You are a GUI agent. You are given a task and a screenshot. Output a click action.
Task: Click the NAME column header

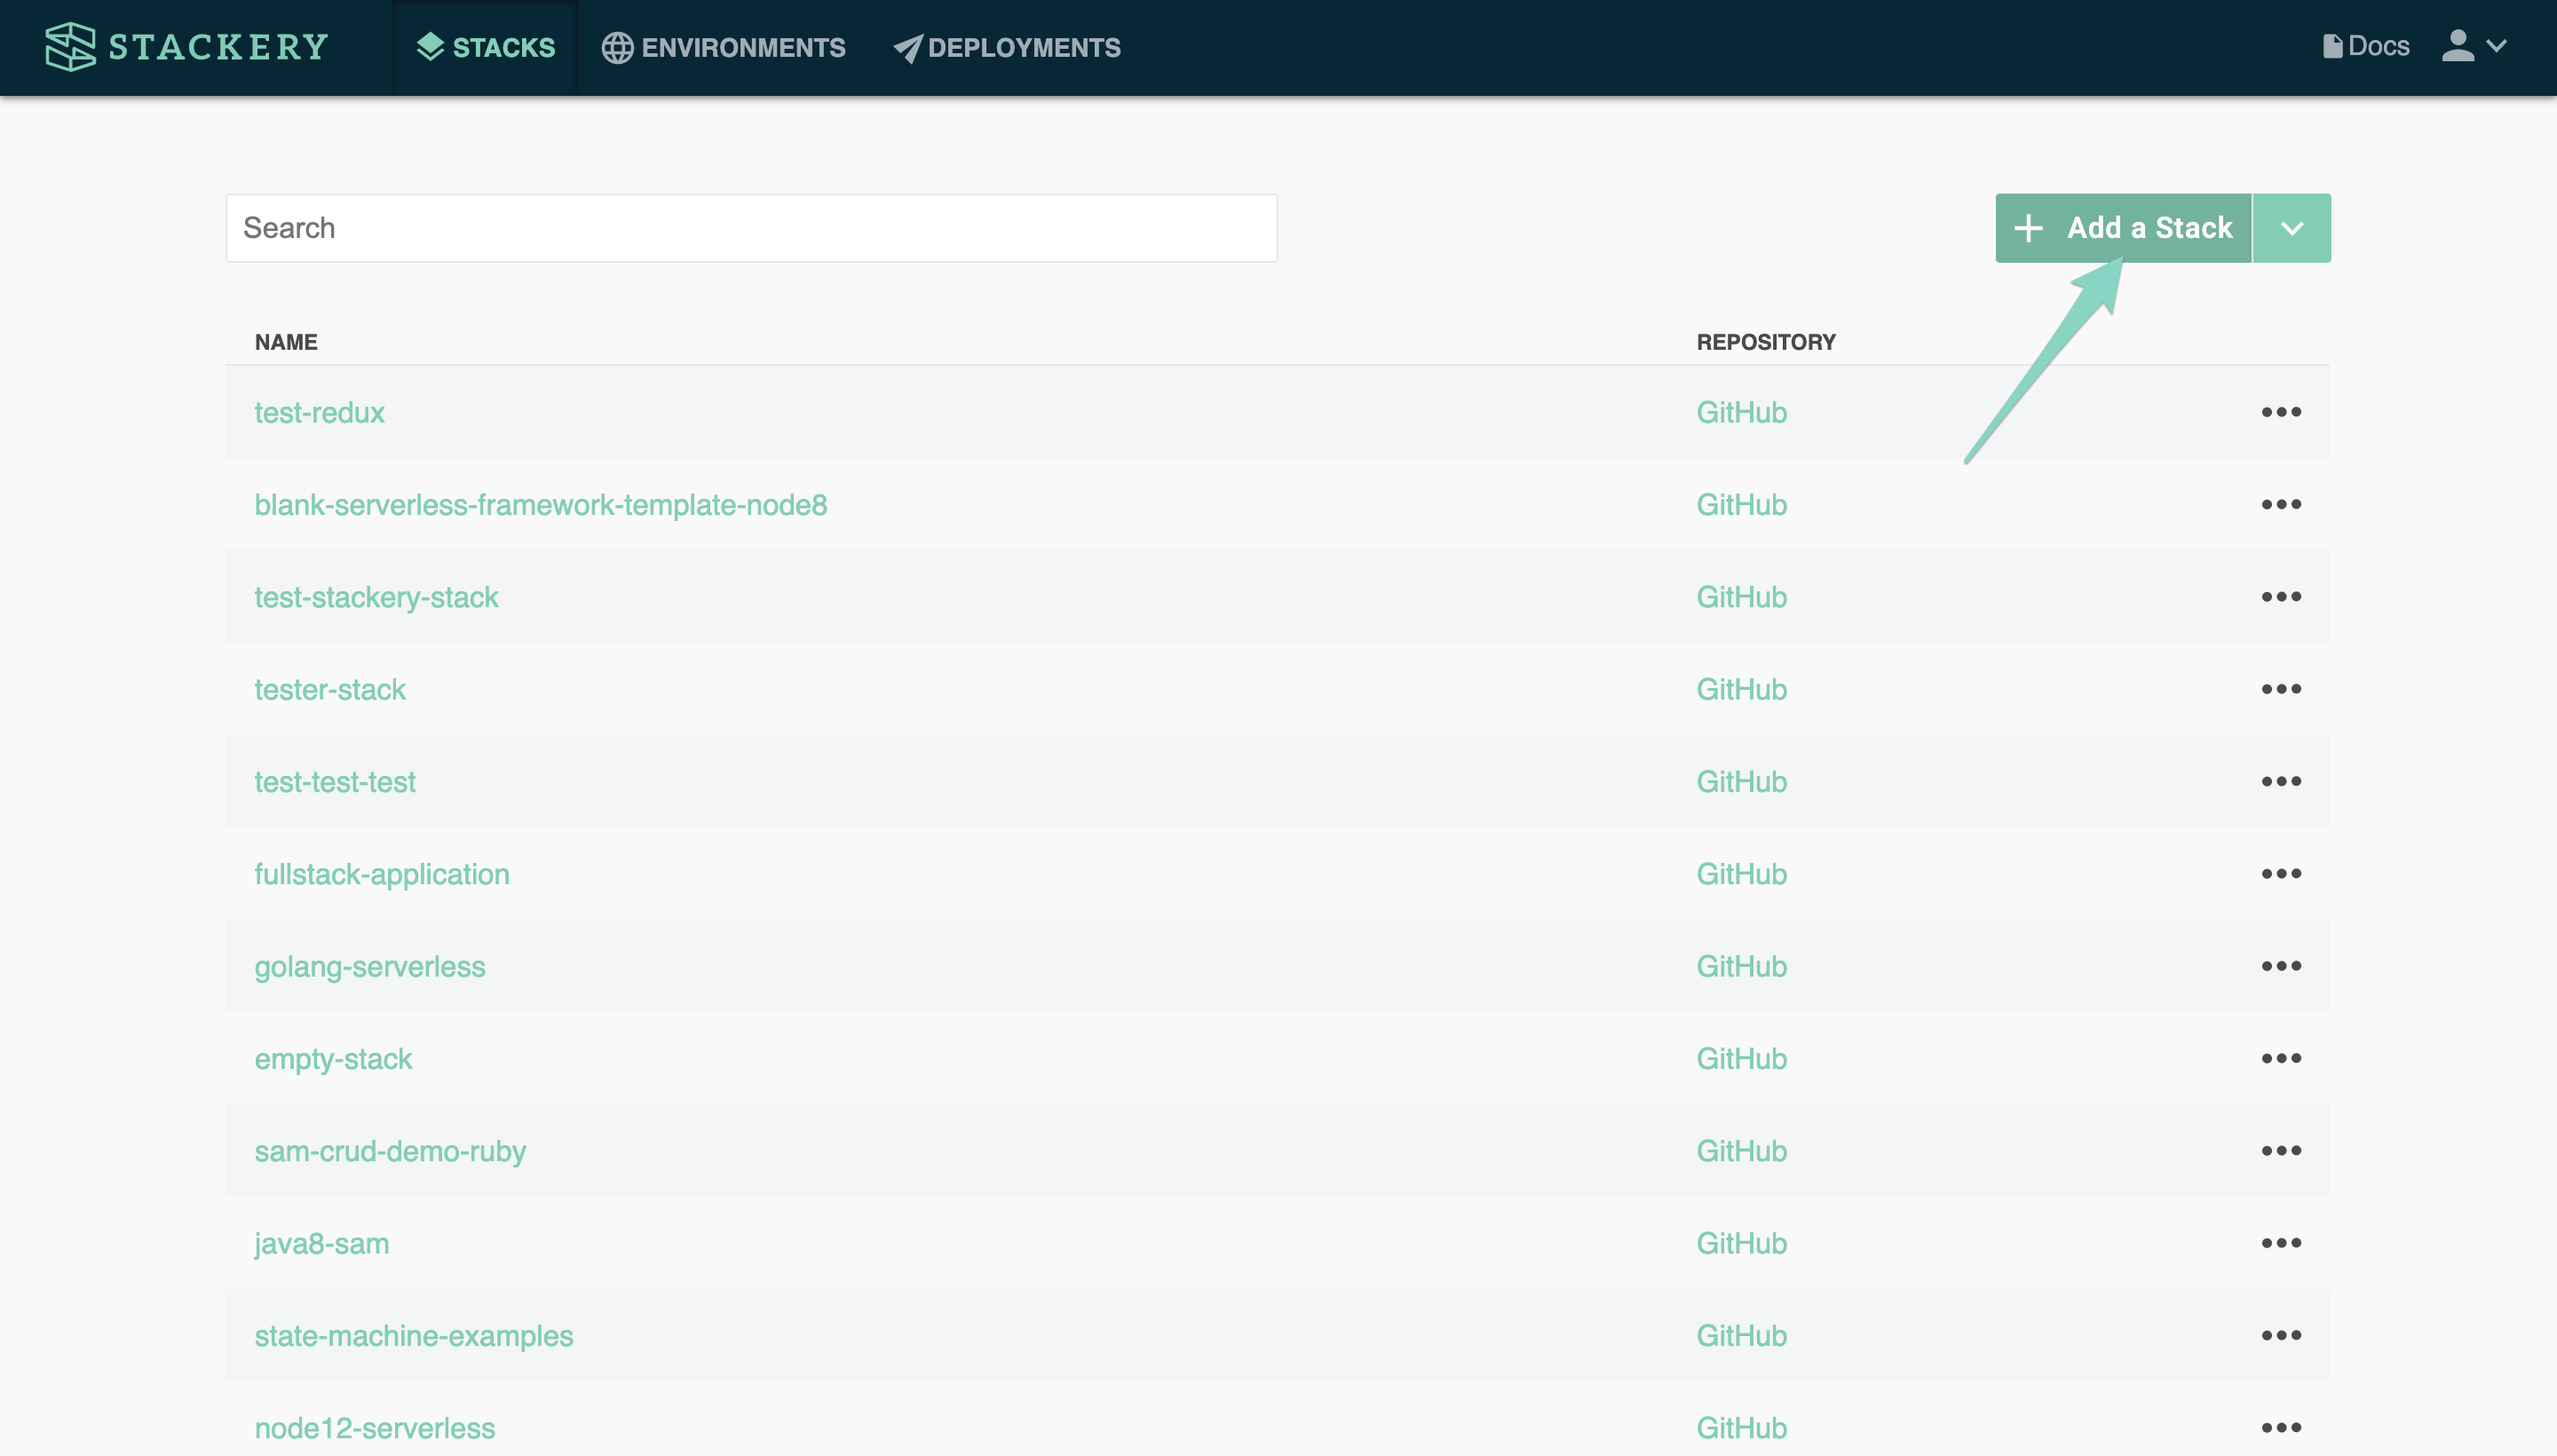(x=286, y=342)
